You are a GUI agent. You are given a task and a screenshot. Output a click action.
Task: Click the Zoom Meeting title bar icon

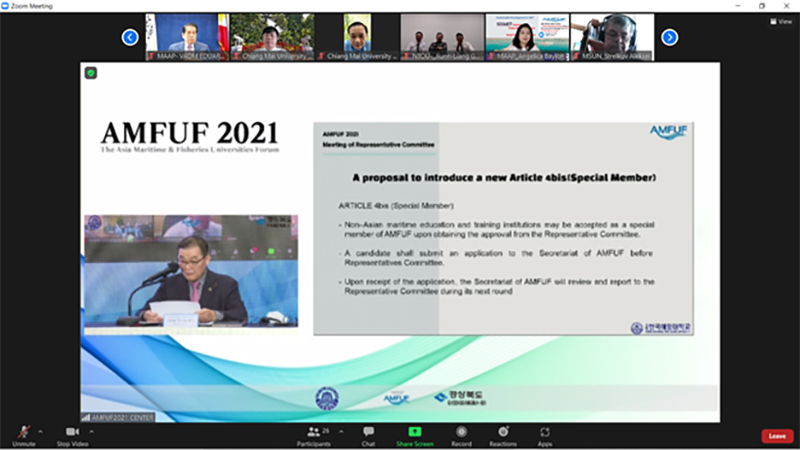pyautogui.click(x=5, y=6)
